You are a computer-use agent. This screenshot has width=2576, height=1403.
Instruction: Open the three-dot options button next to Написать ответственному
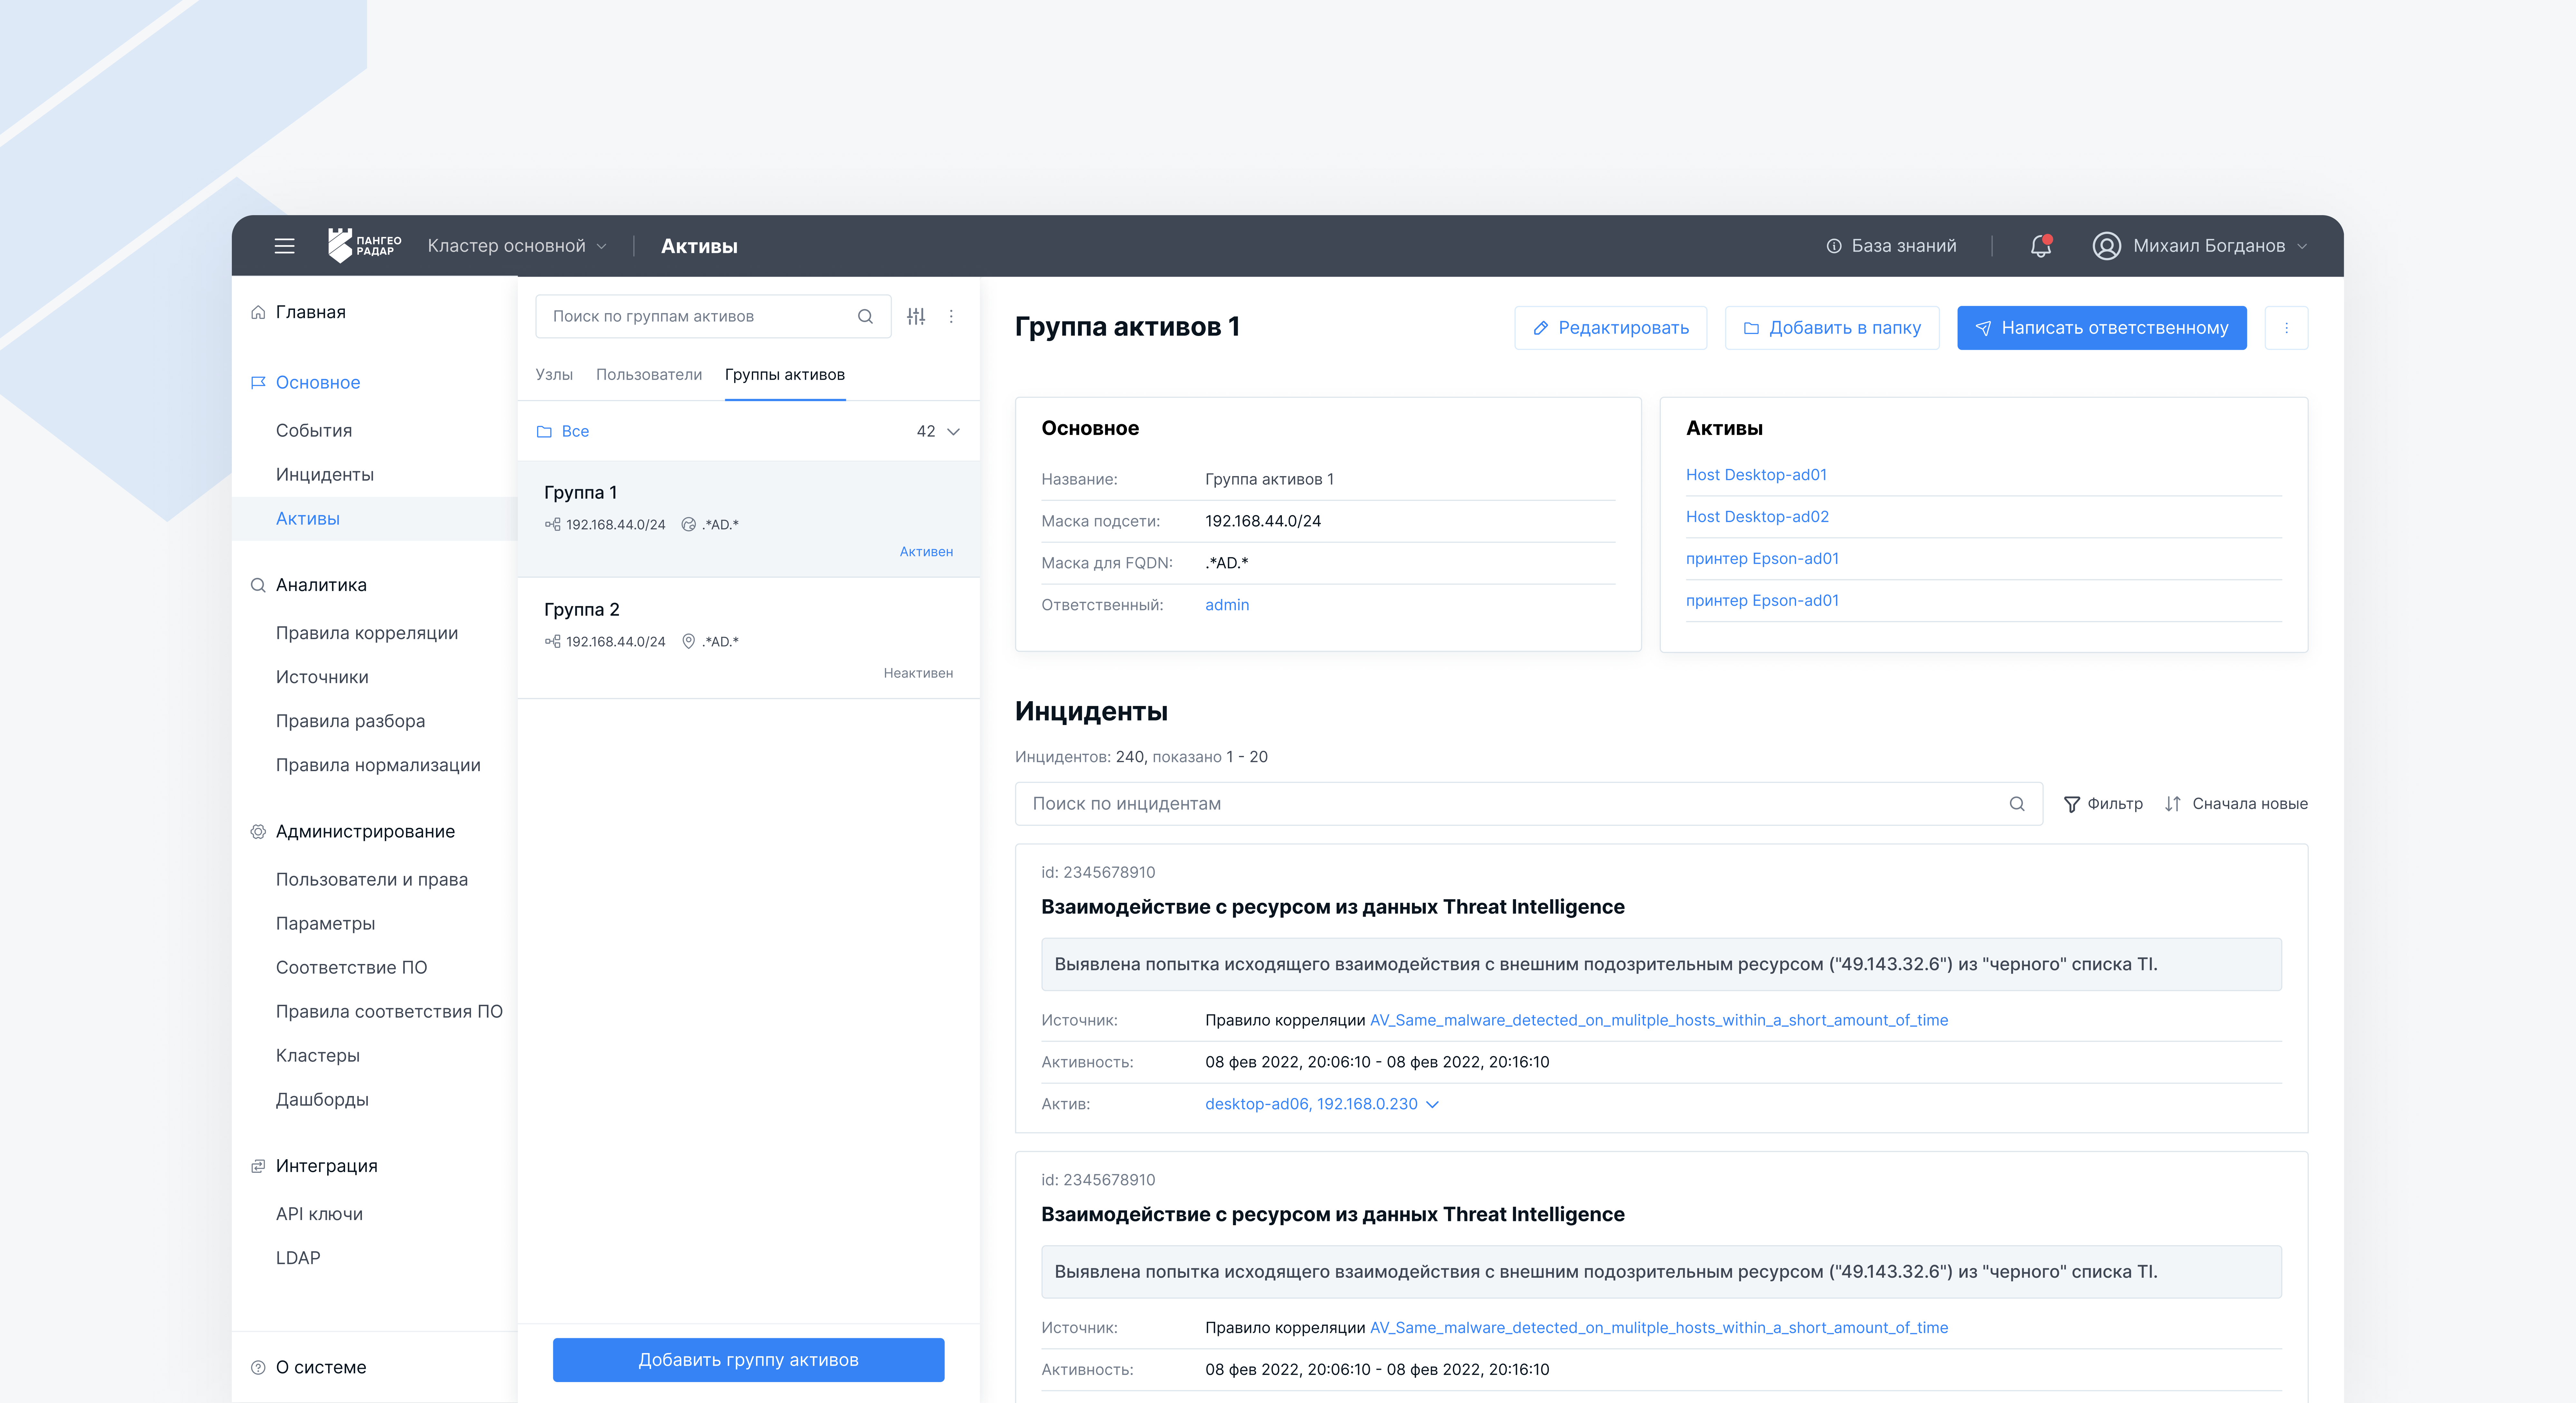(x=2286, y=328)
